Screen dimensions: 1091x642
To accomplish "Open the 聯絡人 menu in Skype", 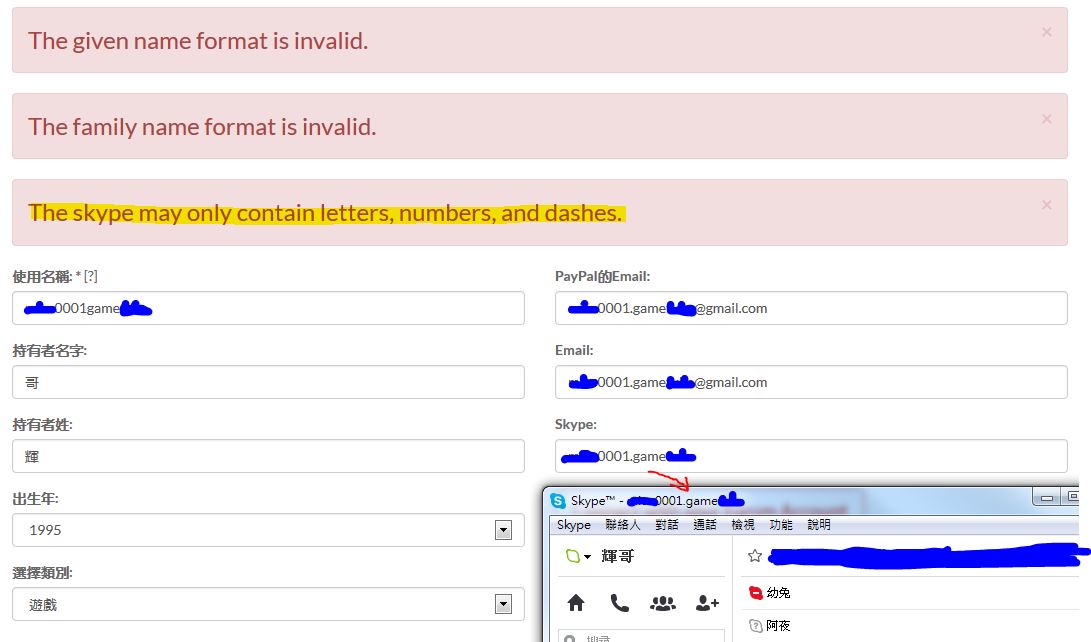I will pyautogui.click(x=622, y=525).
